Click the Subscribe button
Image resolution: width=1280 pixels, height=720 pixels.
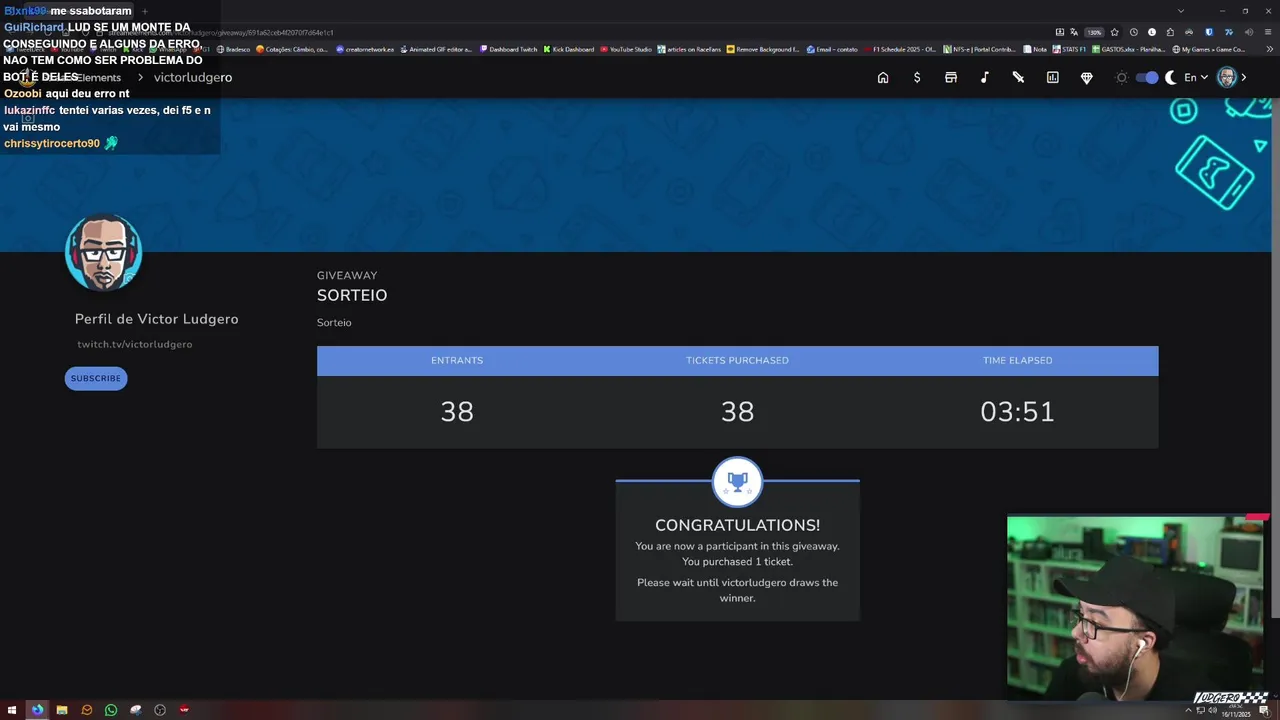[x=96, y=378]
